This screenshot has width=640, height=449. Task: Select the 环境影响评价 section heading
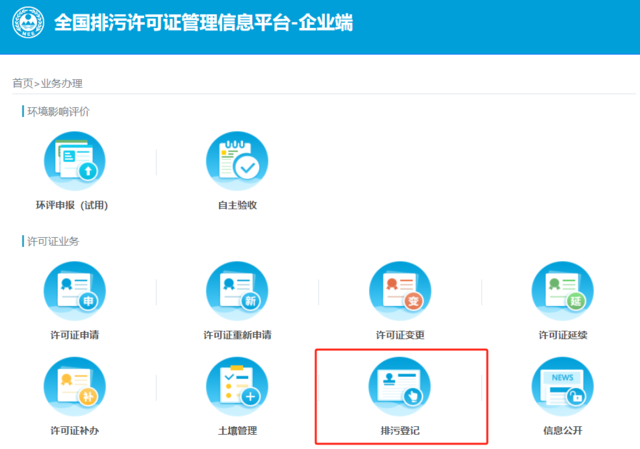(x=58, y=111)
